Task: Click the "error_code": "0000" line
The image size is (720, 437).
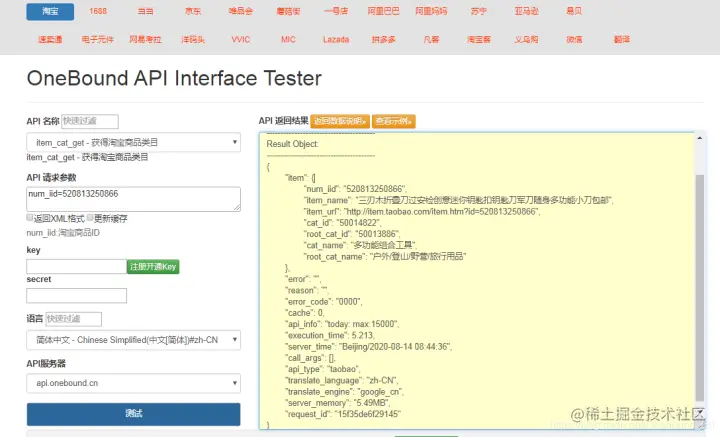Action: [323, 302]
